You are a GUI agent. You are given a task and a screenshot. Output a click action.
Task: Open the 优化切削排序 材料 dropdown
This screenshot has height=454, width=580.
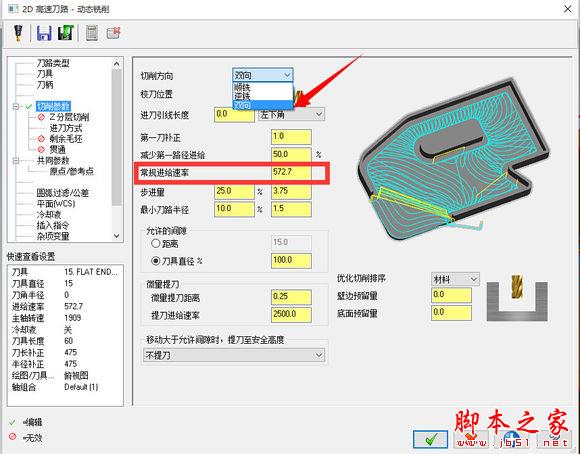coord(455,279)
